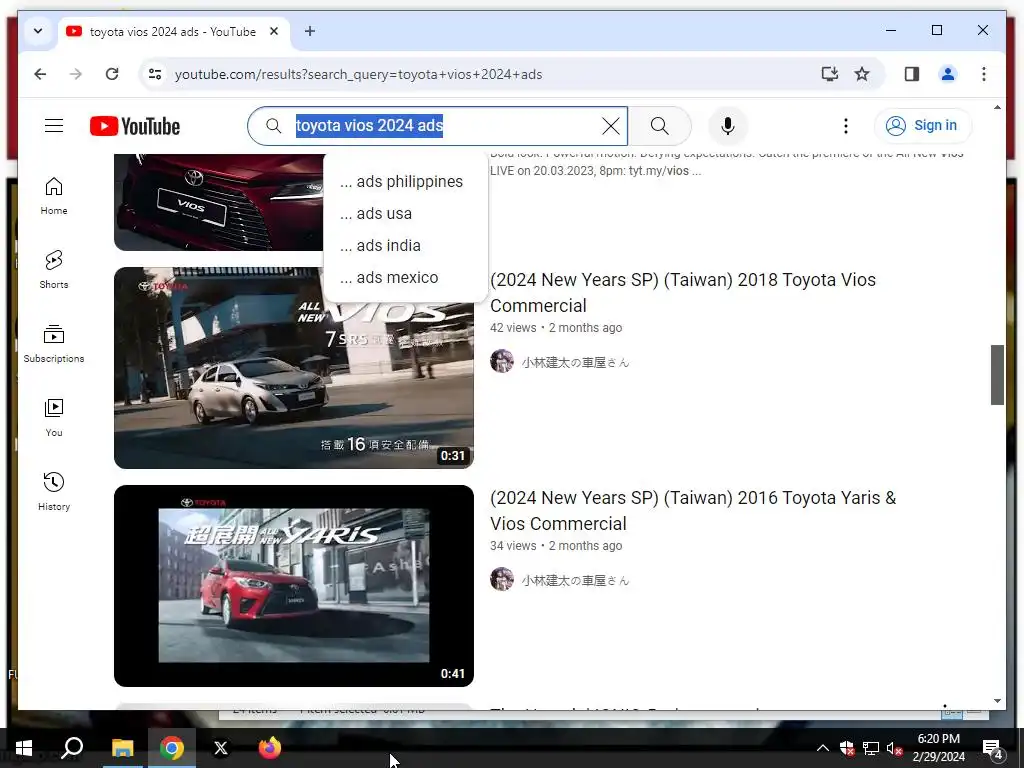The image size is (1024, 768).
Task: Click Sign in button
Action: point(923,126)
